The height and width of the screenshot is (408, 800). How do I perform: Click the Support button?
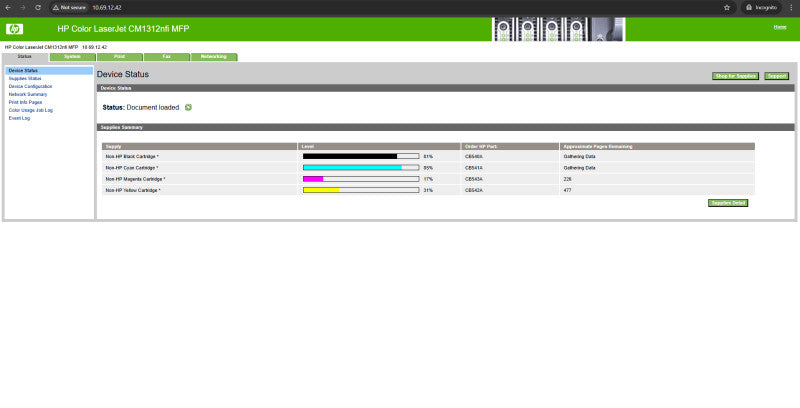777,76
